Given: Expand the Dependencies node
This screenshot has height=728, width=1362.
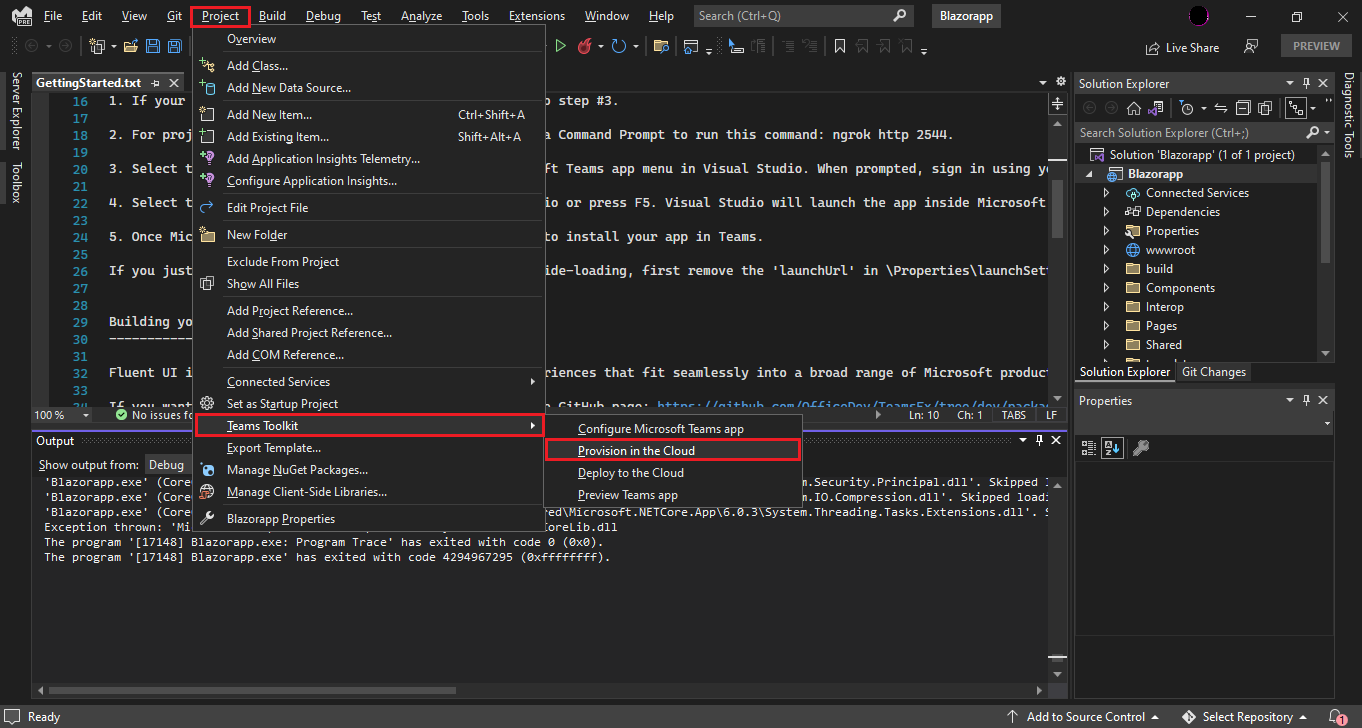Looking at the screenshot, I should [x=1106, y=212].
